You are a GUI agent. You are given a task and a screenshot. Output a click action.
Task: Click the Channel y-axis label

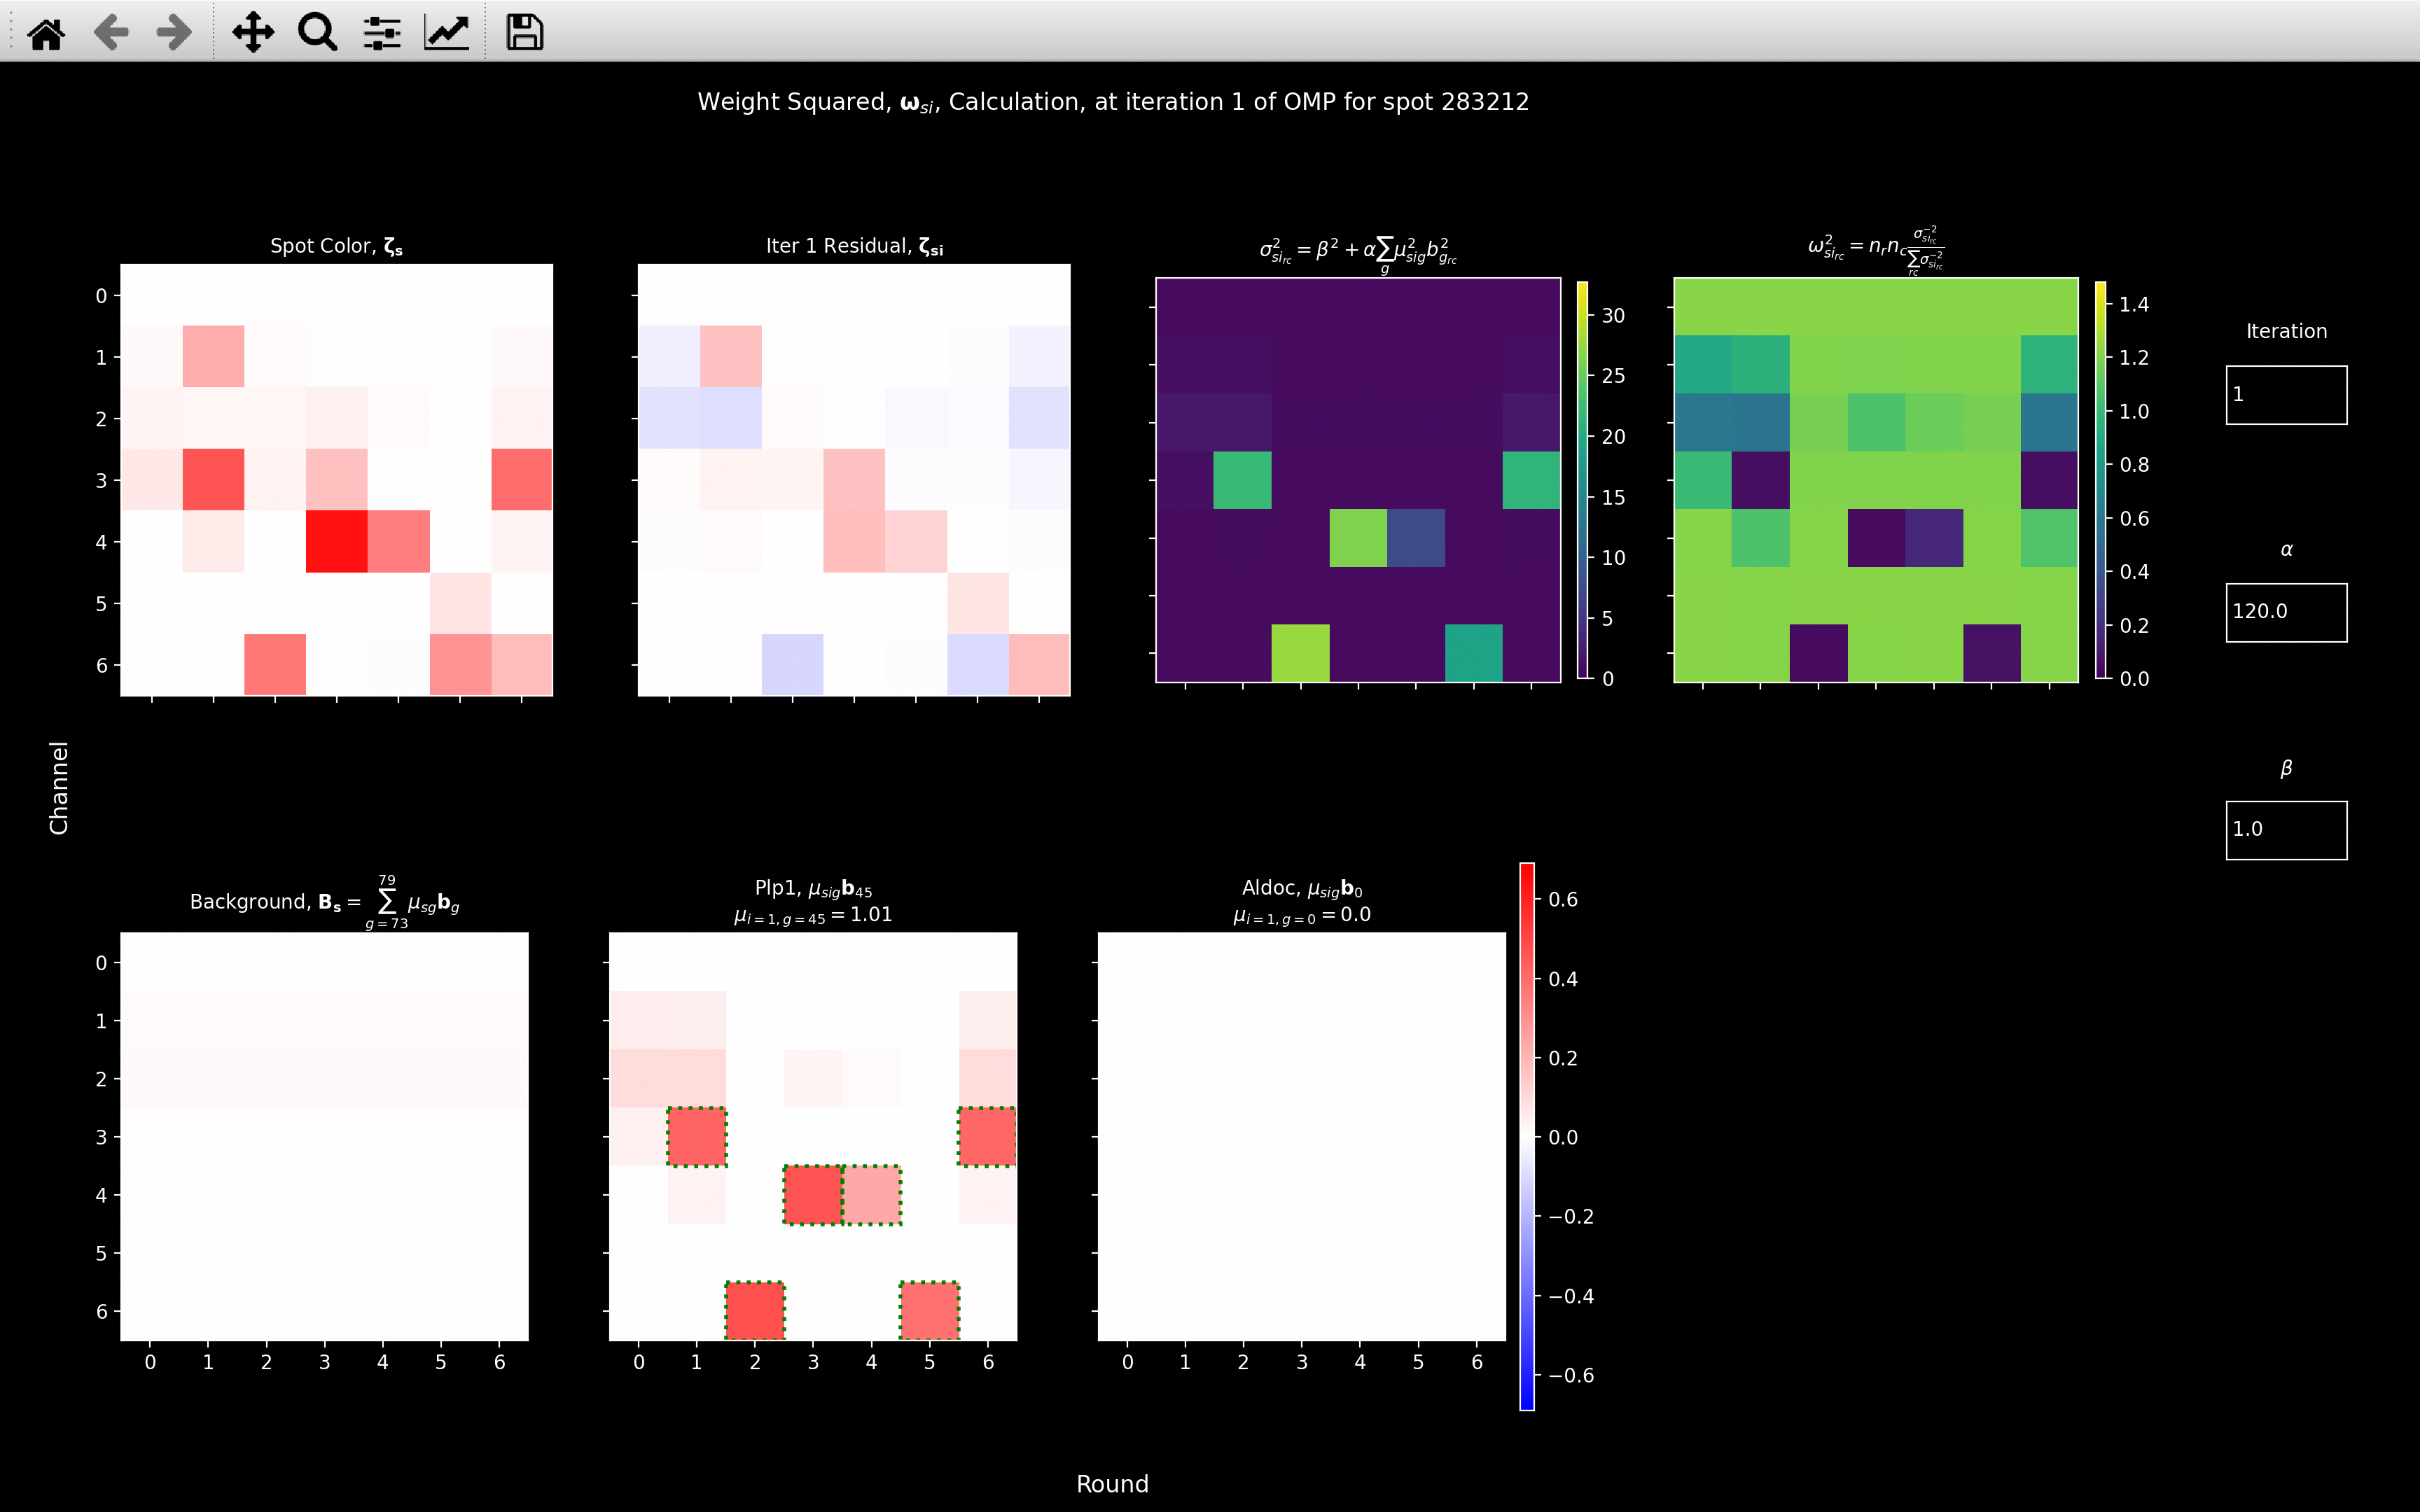pos(59,788)
